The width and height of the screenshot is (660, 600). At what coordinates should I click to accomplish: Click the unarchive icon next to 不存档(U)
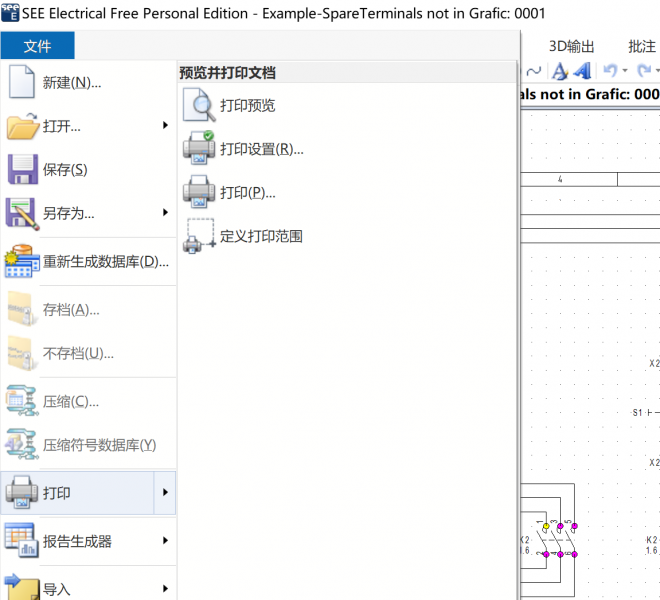coord(21,353)
